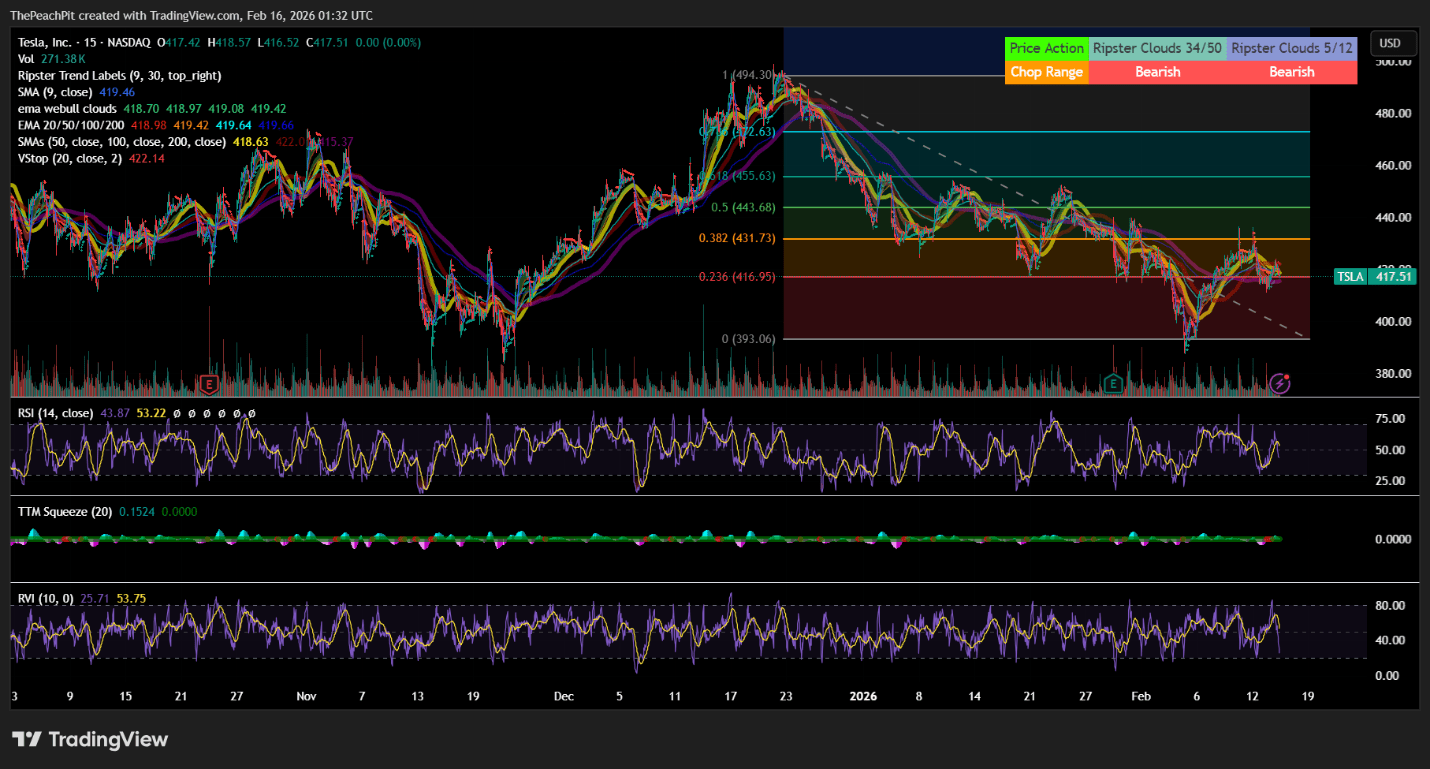Click the 380.00 price scale label

click(1392, 373)
